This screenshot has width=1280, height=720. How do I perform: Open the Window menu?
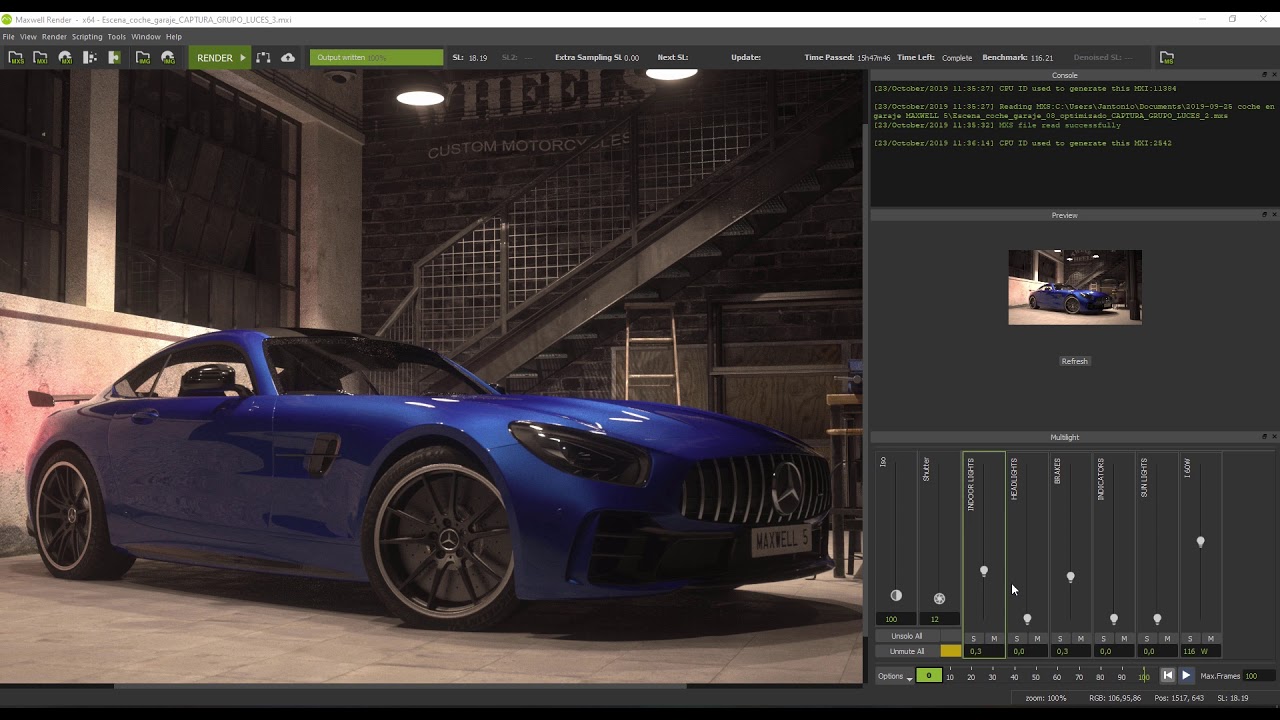coord(146,37)
